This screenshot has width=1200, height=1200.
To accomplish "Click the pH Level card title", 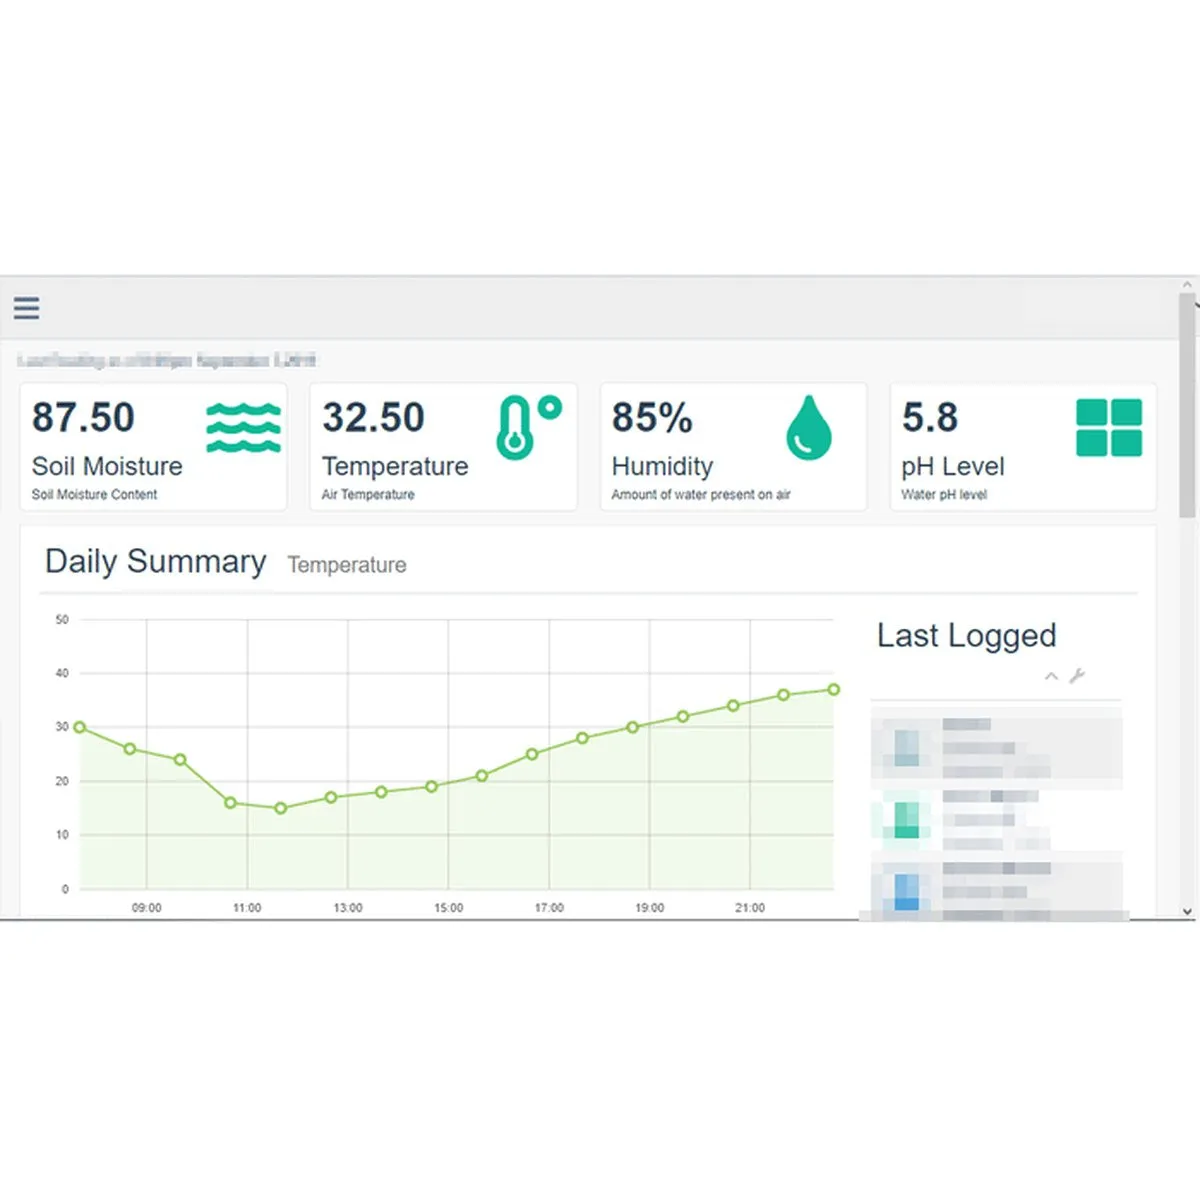I will pyautogui.click(x=953, y=467).
